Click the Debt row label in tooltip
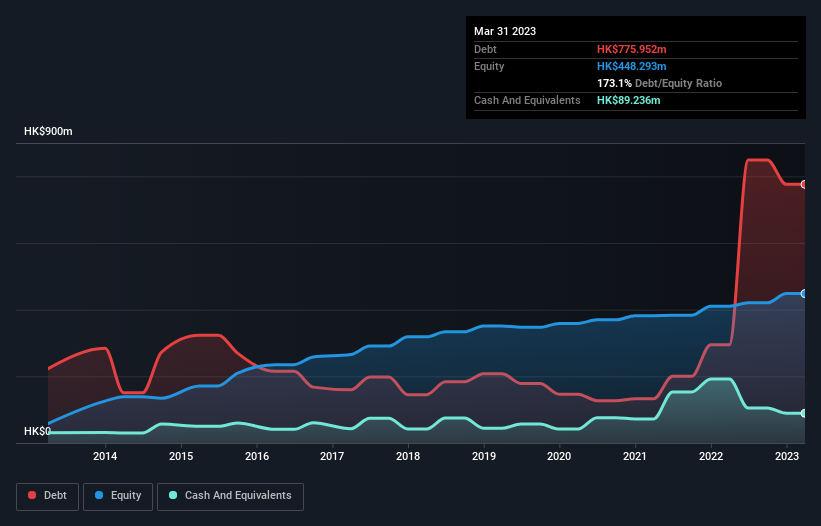The image size is (821, 526). (x=485, y=49)
